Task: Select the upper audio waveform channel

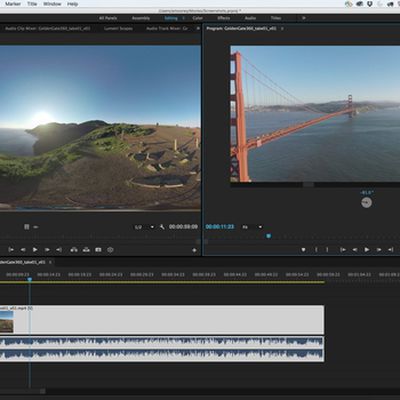Action: click(x=162, y=342)
